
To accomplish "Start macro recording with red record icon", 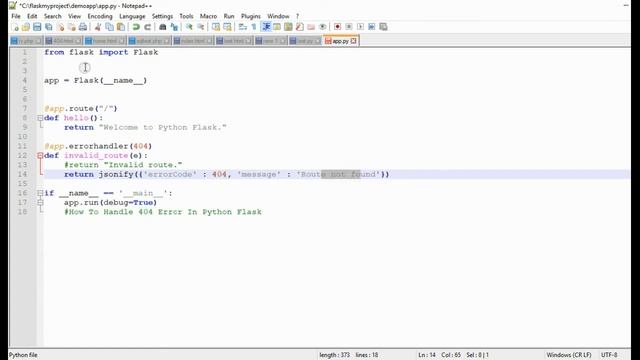I will pos(338,27).
